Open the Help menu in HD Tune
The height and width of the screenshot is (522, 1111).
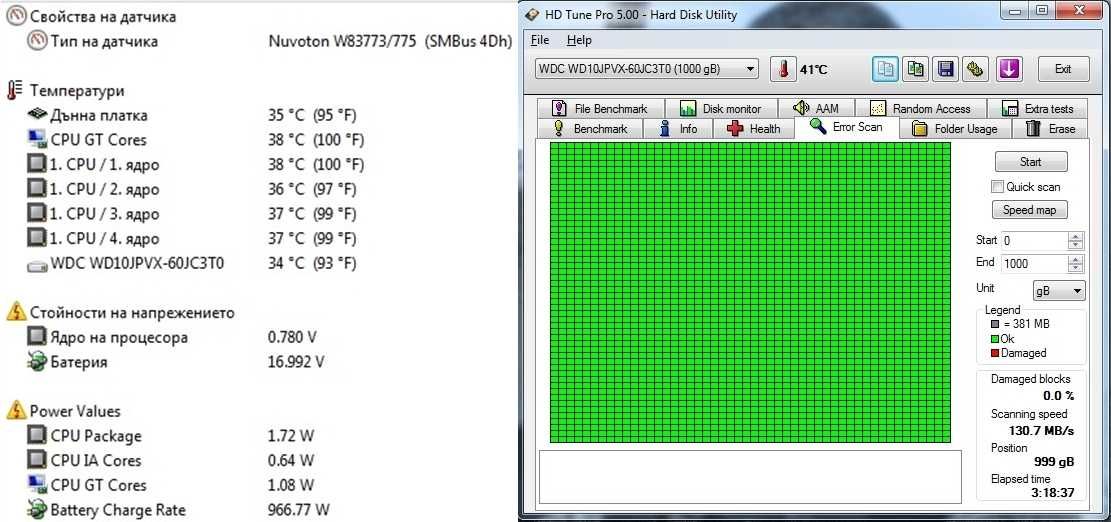[580, 40]
